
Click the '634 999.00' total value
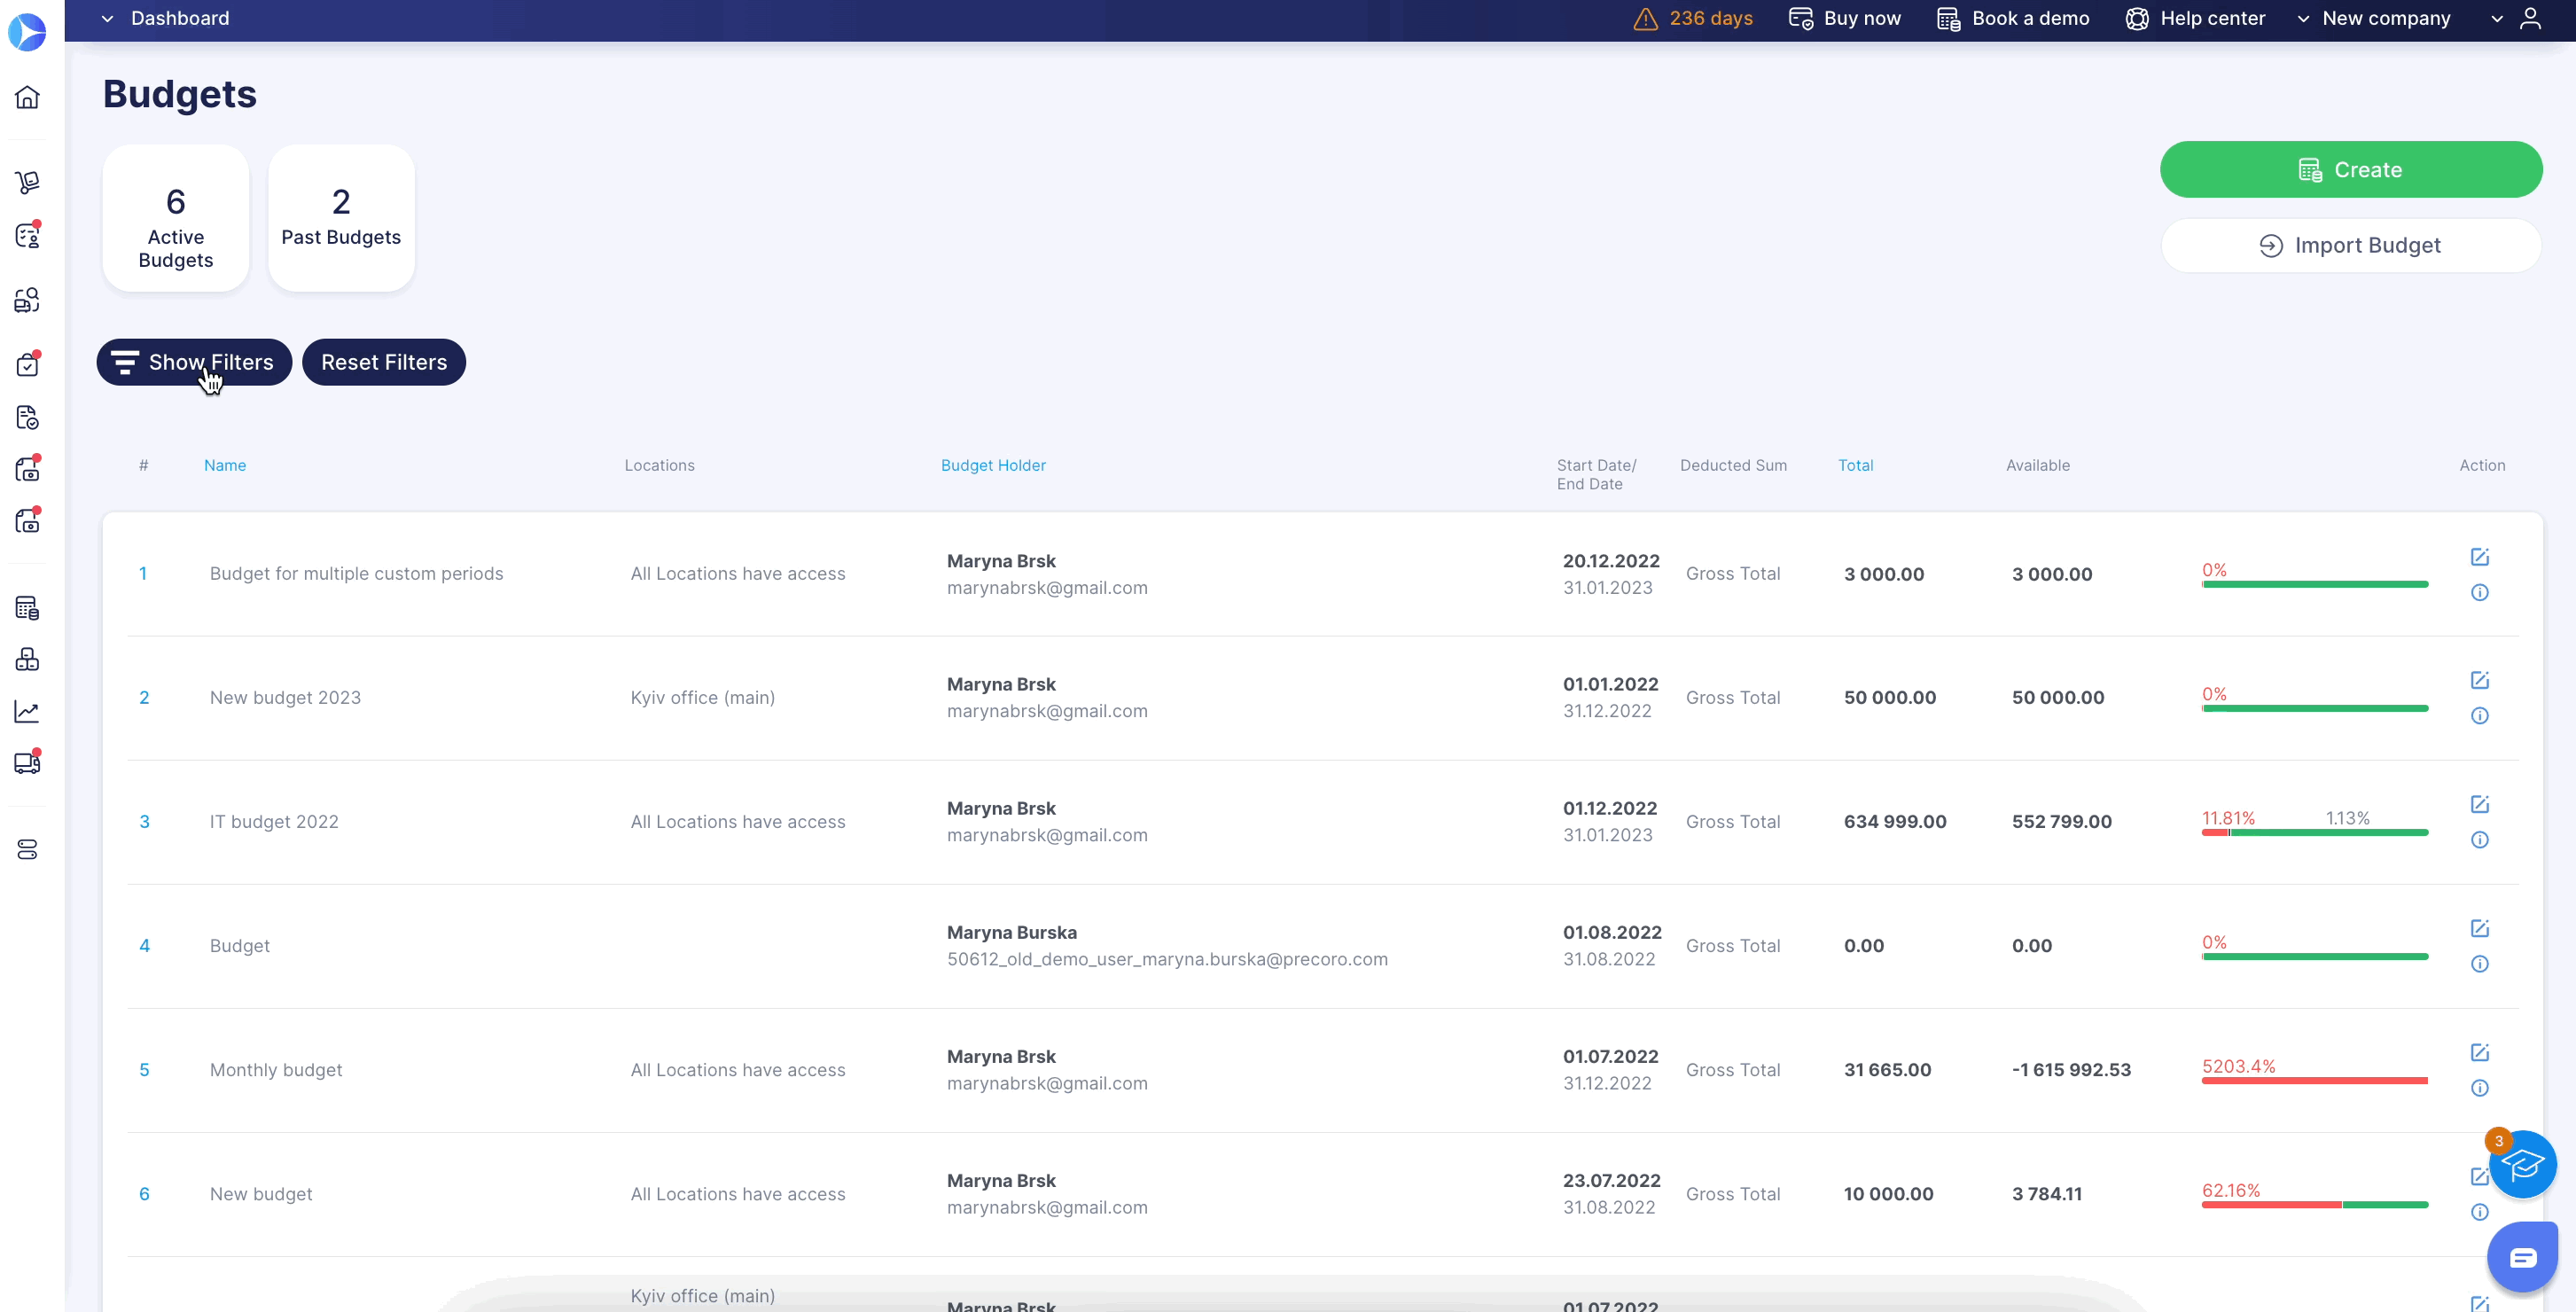1895,822
